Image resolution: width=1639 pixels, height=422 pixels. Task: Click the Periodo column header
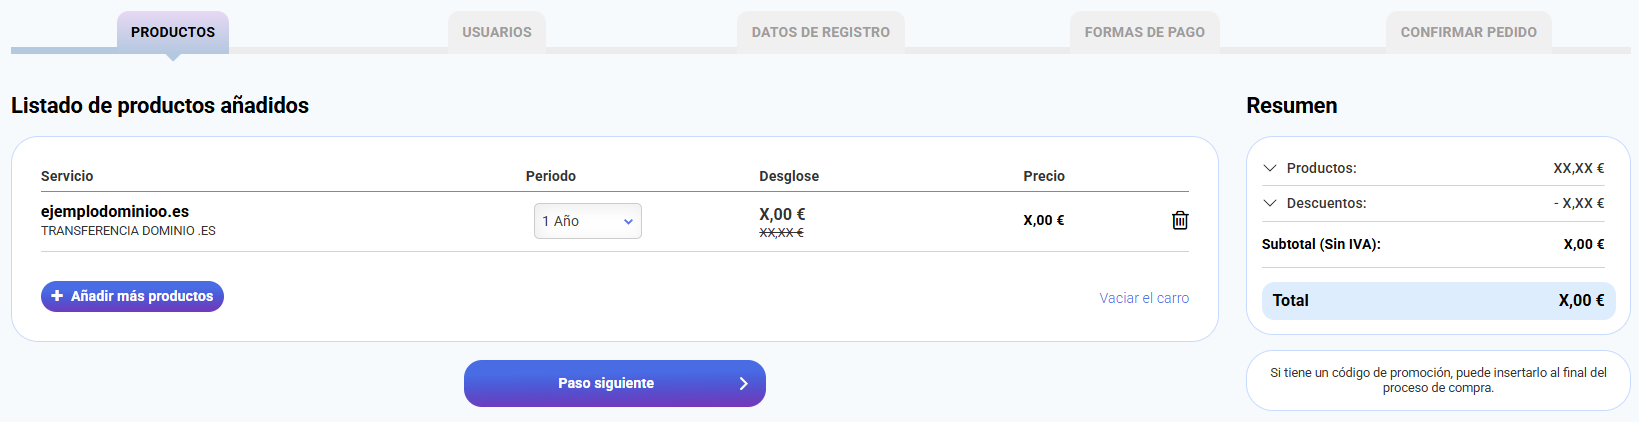551,176
